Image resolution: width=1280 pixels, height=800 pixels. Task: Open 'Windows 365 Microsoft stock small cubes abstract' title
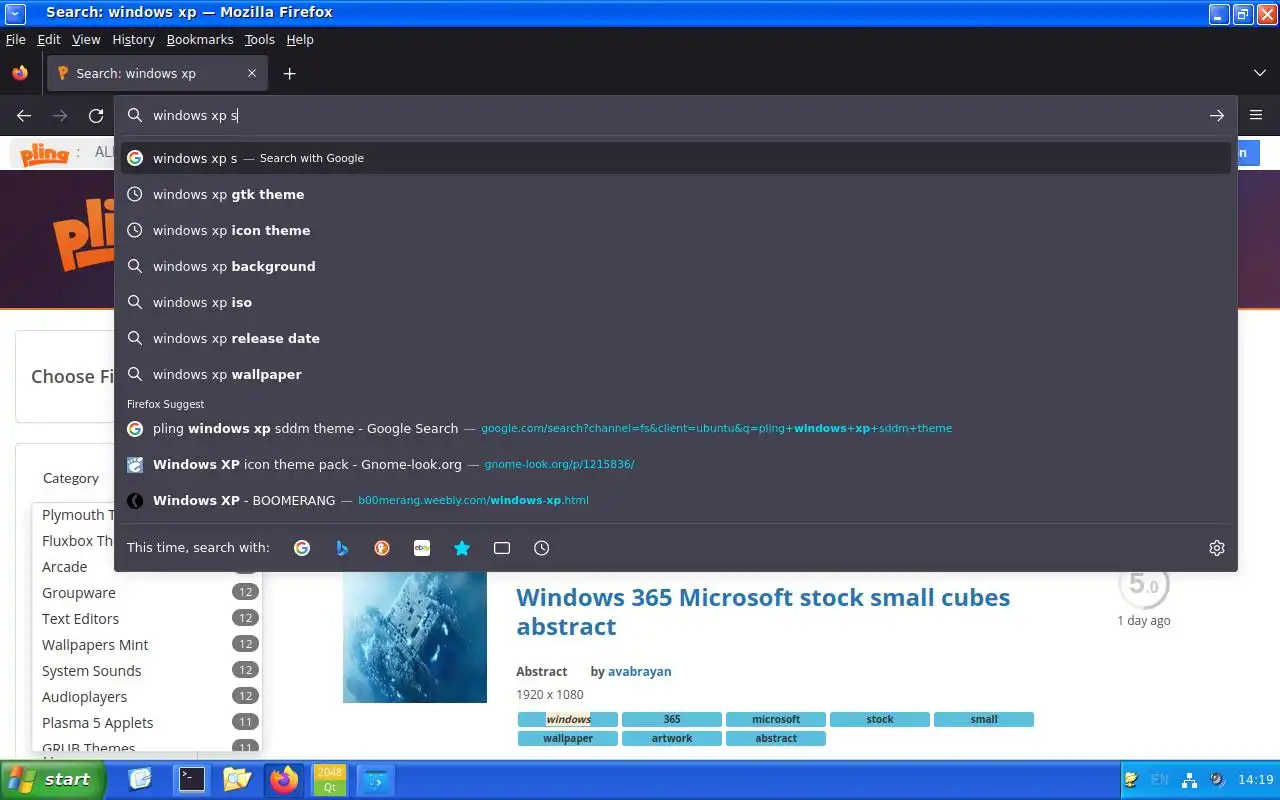(x=763, y=612)
